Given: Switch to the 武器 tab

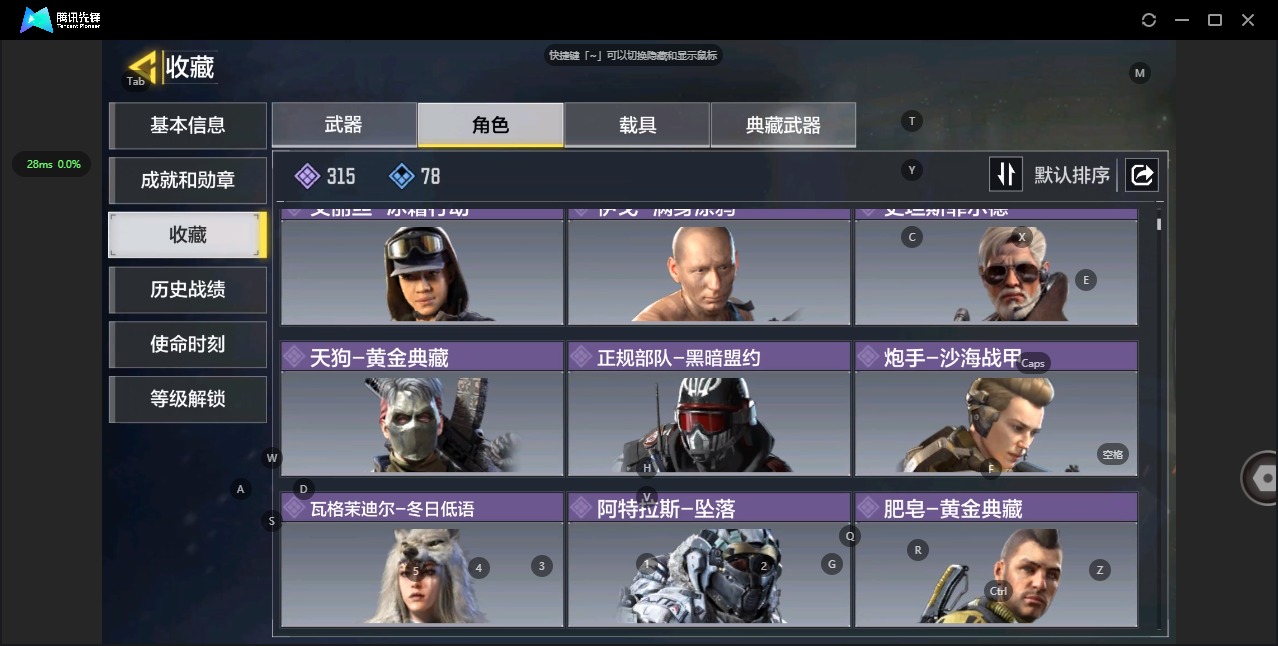Looking at the screenshot, I should [x=344, y=125].
